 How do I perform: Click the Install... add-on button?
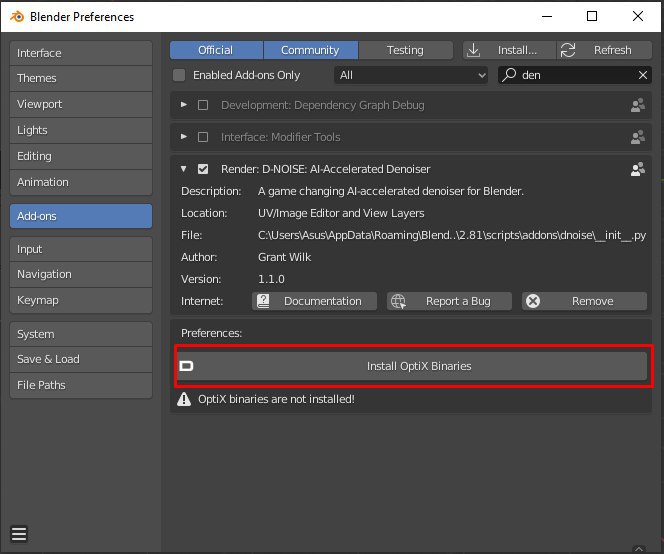(x=509, y=50)
